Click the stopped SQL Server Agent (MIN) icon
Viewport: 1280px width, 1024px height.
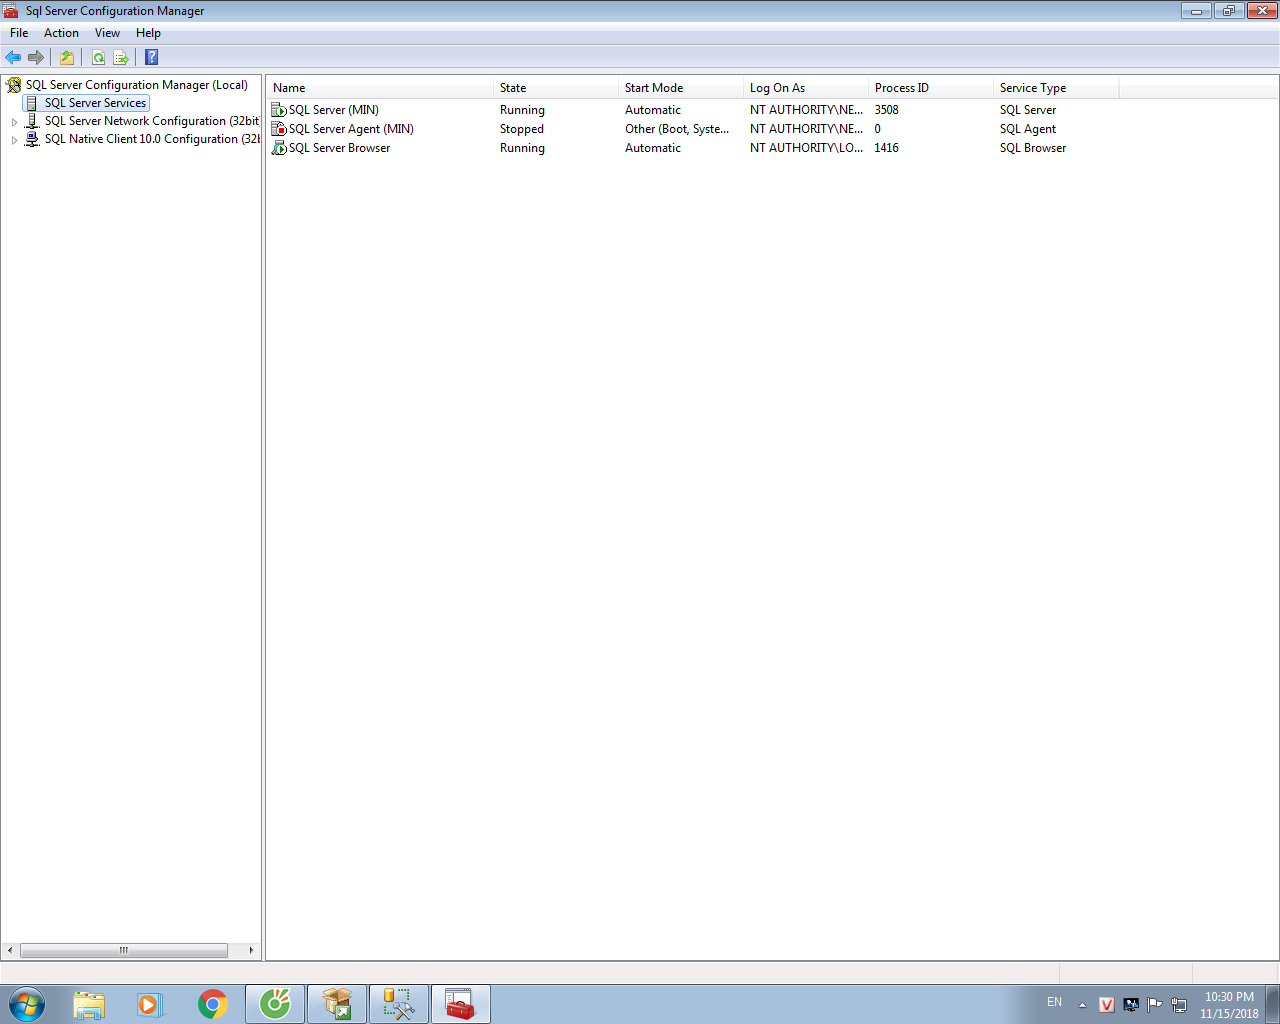pos(279,129)
